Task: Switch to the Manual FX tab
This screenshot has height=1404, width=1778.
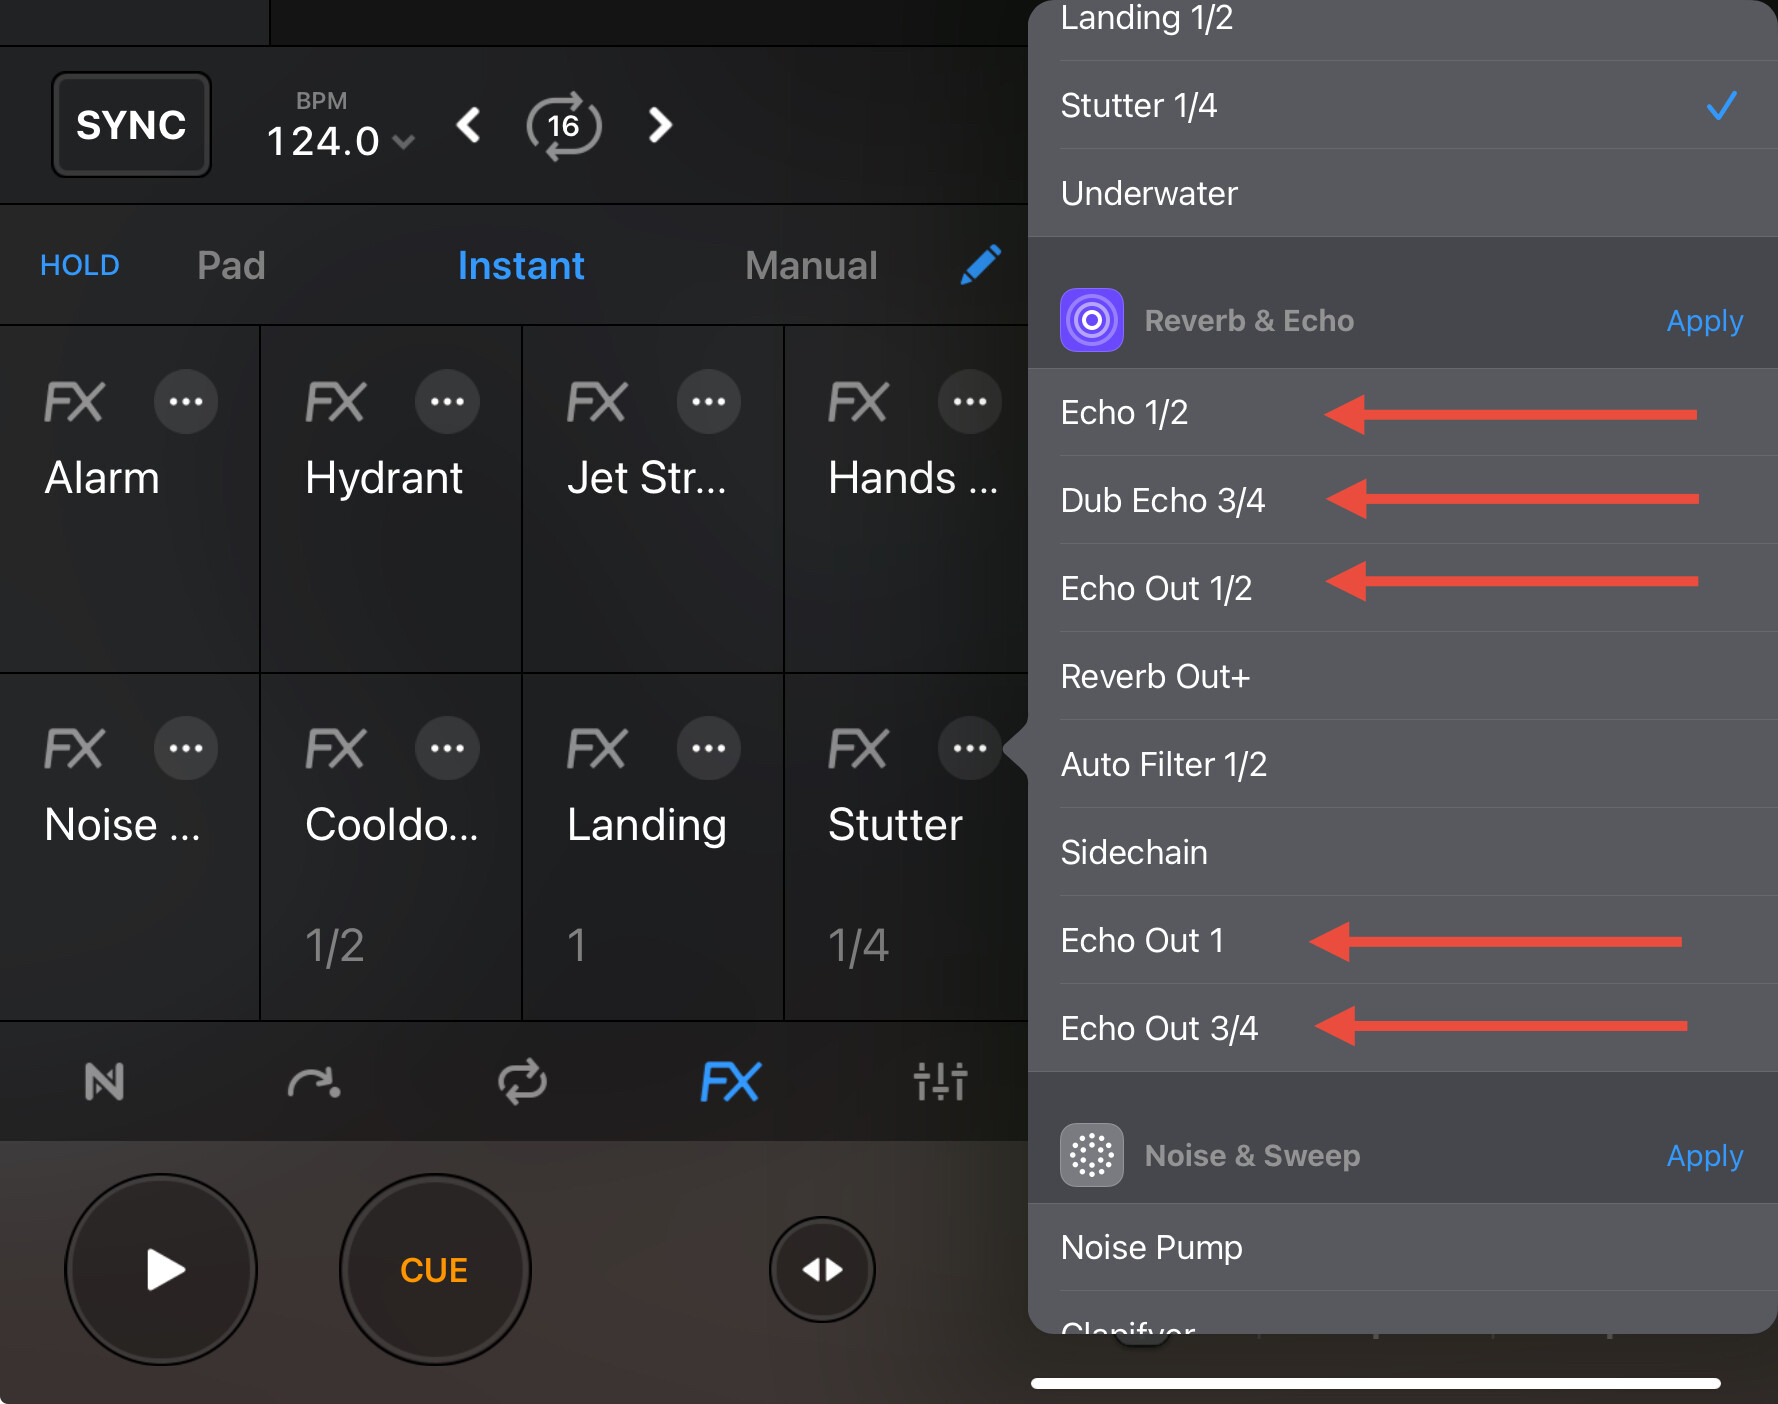Action: [x=811, y=265]
